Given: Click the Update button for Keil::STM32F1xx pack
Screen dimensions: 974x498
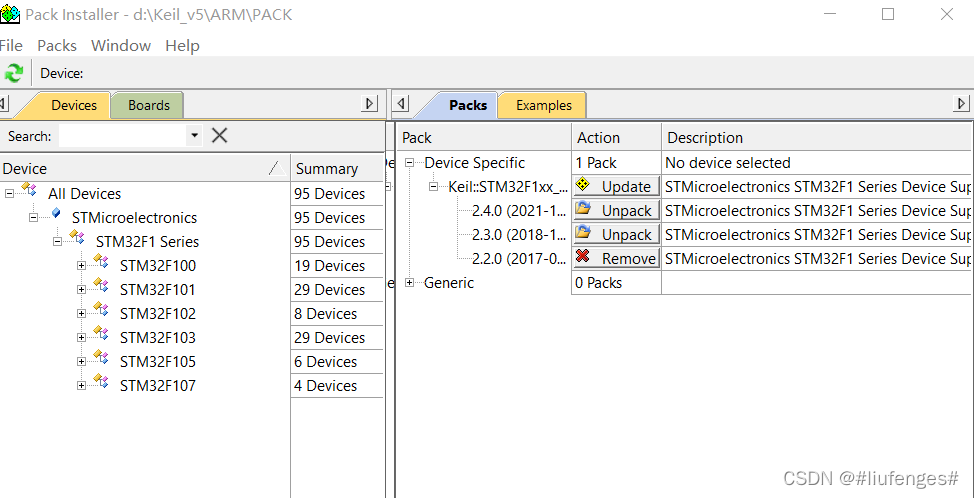Looking at the screenshot, I should [x=616, y=186].
